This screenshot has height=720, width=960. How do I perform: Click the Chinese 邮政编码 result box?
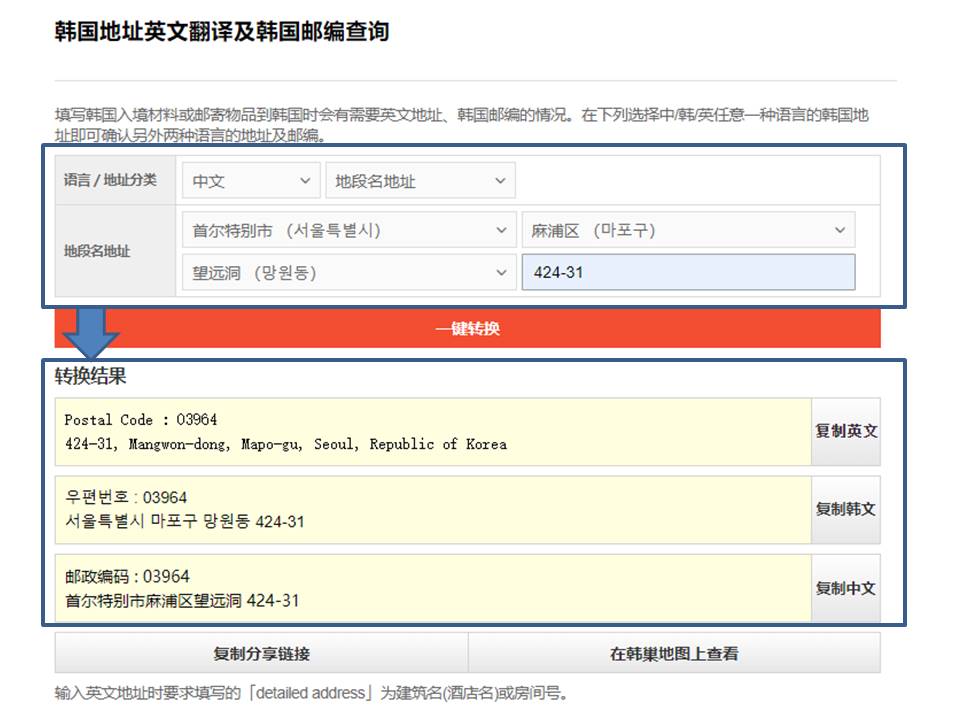tap(432, 589)
